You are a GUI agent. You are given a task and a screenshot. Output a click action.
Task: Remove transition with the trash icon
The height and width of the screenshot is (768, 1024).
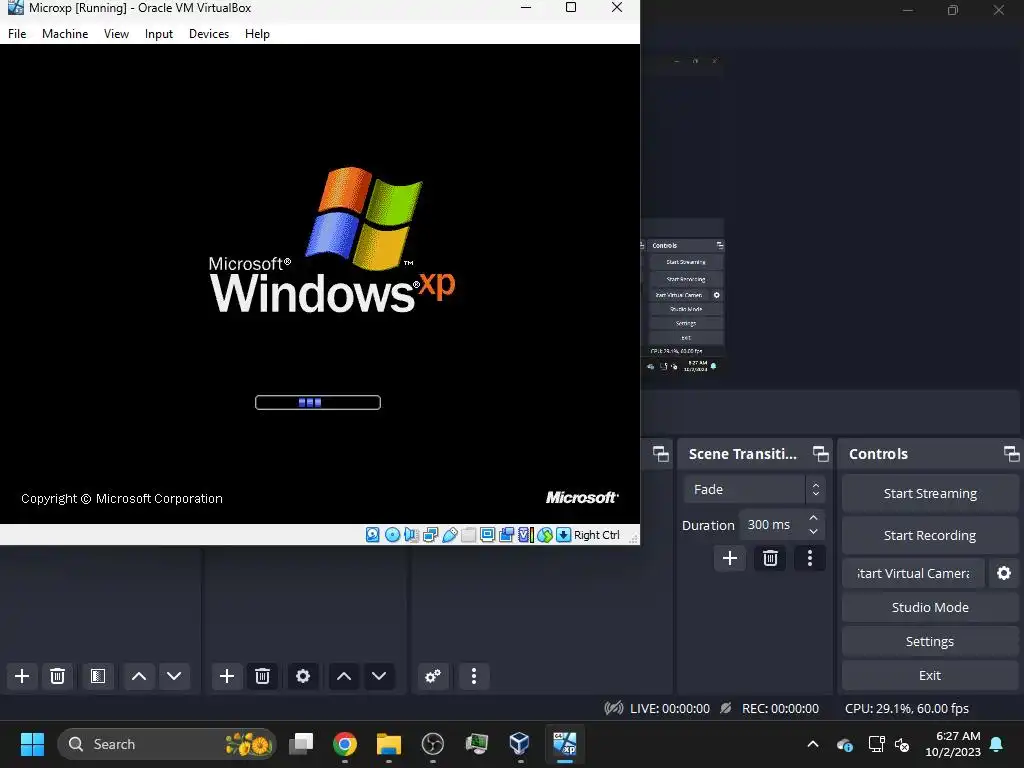tap(771, 558)
